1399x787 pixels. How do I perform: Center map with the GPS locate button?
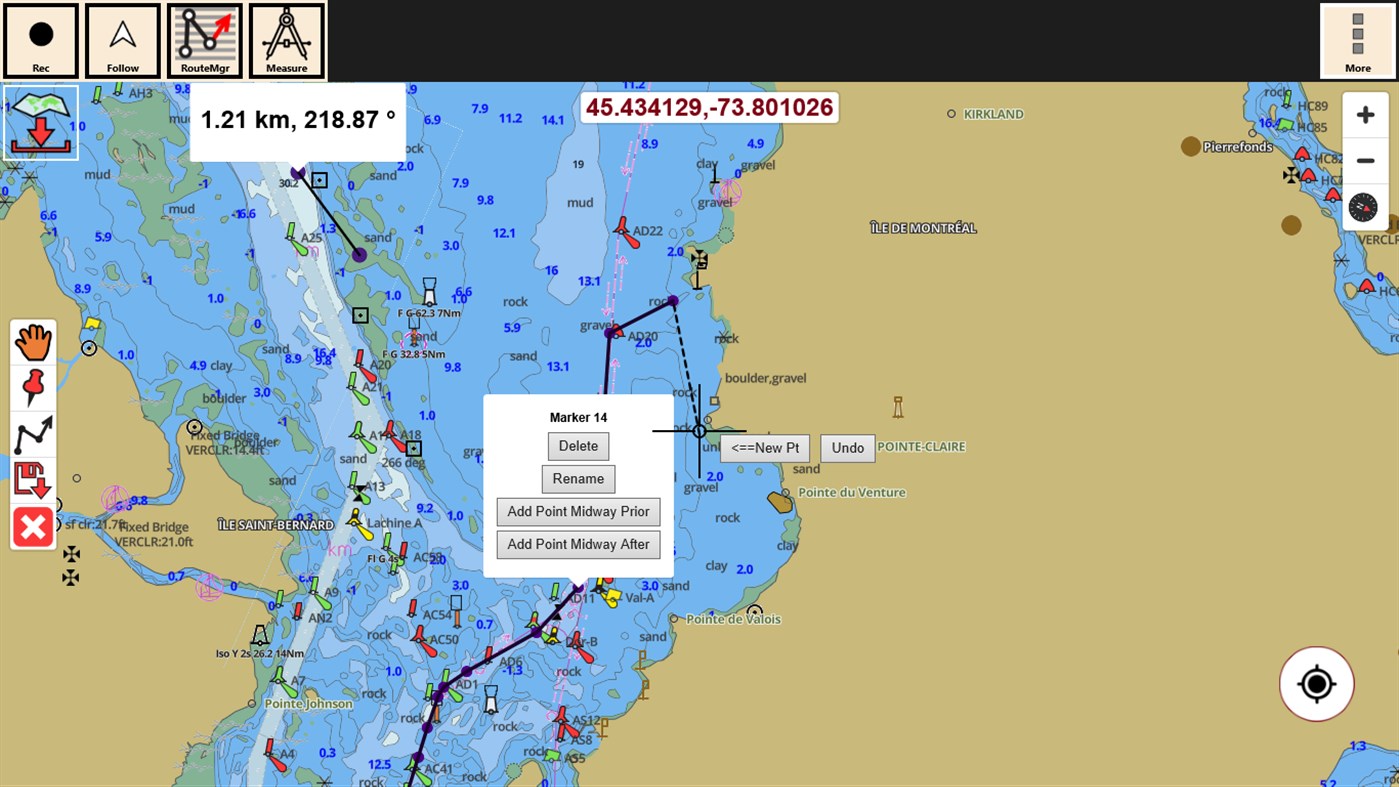(1316, 683)
